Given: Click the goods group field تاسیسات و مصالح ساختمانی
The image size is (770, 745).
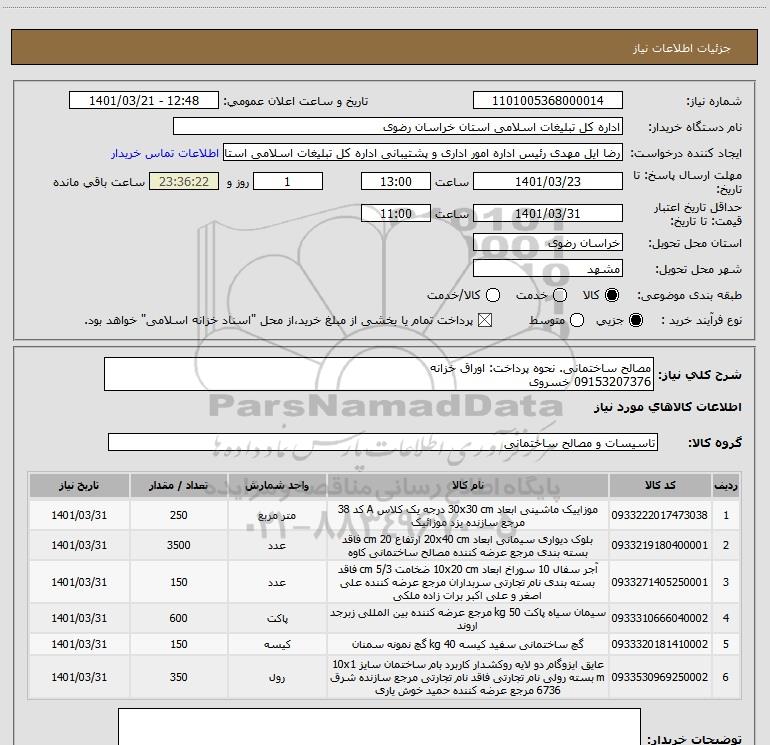Looking at the screenshot, I should click(x=383, y=442).
